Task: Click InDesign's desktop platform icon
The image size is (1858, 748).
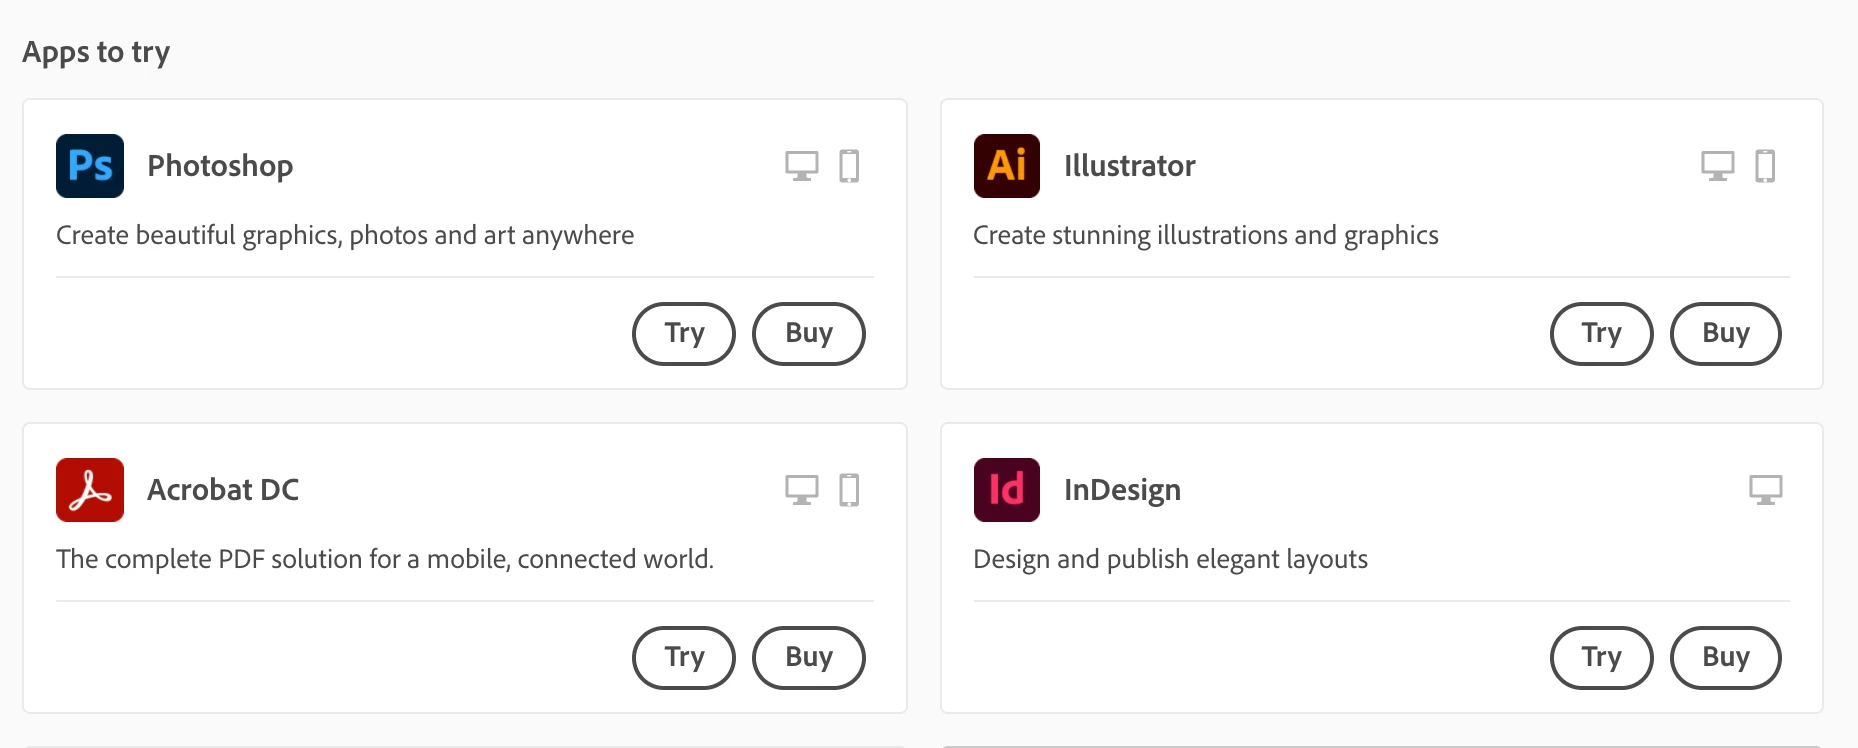Action: pos(1766,490)
